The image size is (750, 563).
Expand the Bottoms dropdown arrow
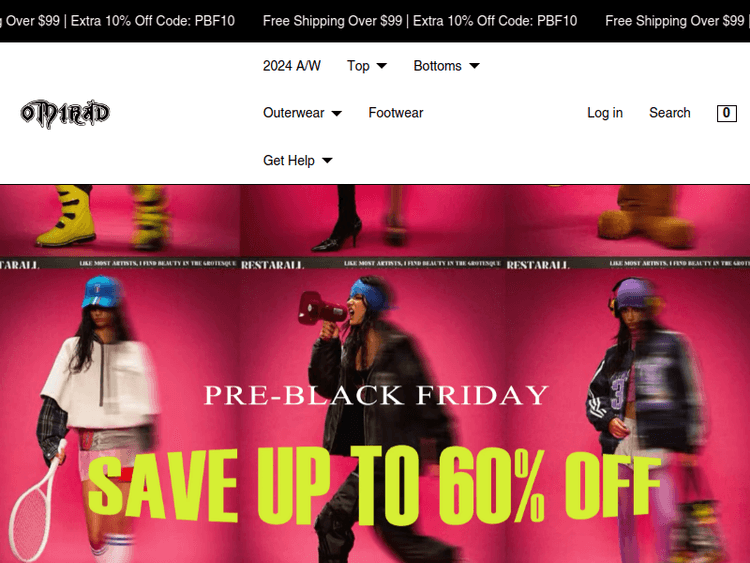[x=474, y=66]
